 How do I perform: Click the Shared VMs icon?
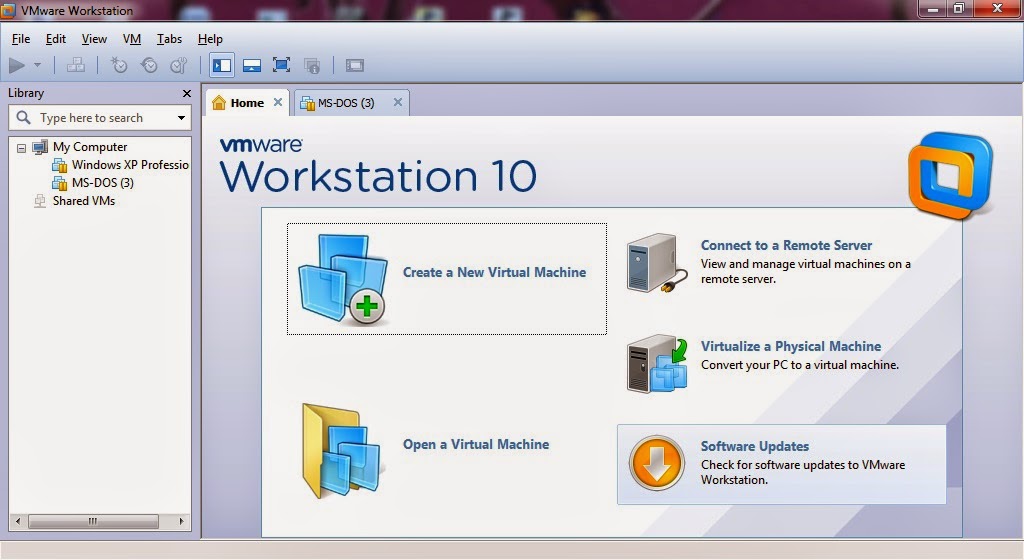tap(40, 201)
